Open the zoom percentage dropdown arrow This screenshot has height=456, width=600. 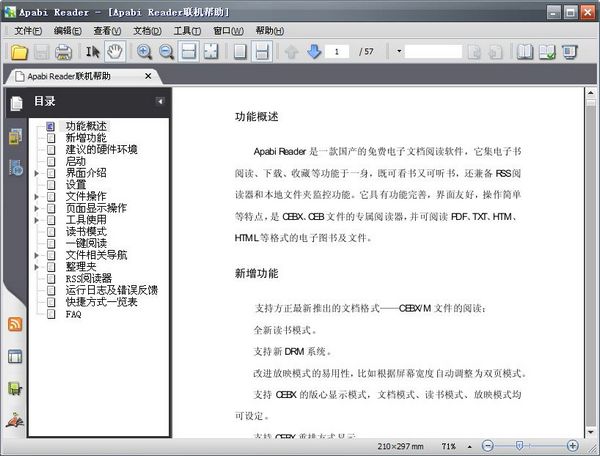(469, 445)
